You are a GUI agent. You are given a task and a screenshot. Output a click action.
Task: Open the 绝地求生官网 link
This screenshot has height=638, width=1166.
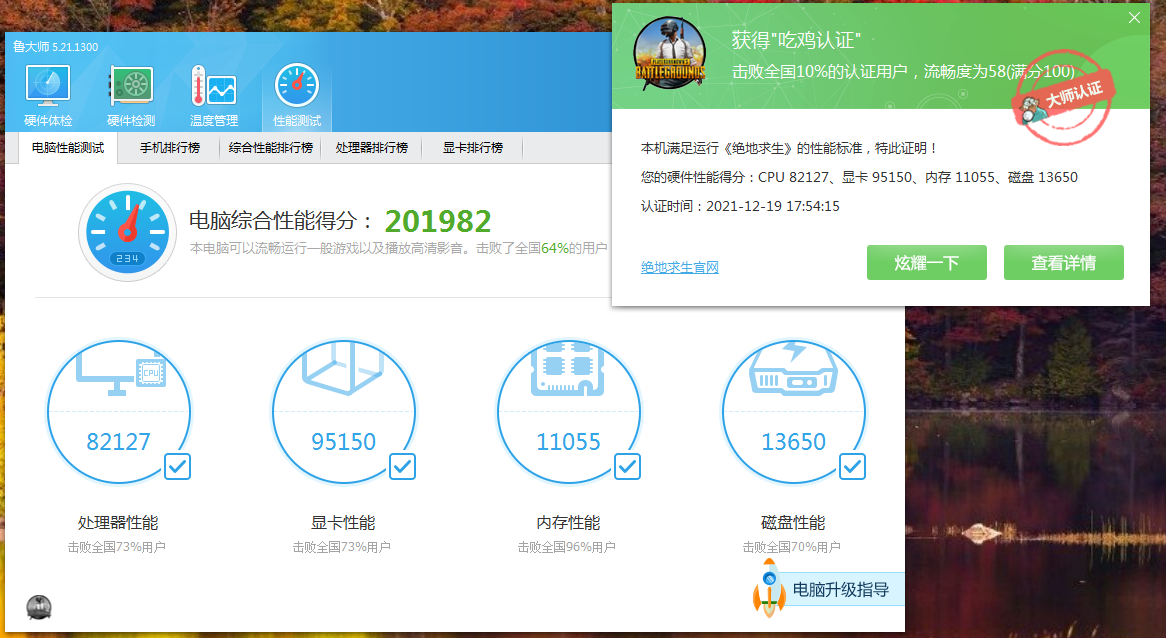[x=680, y=267]
